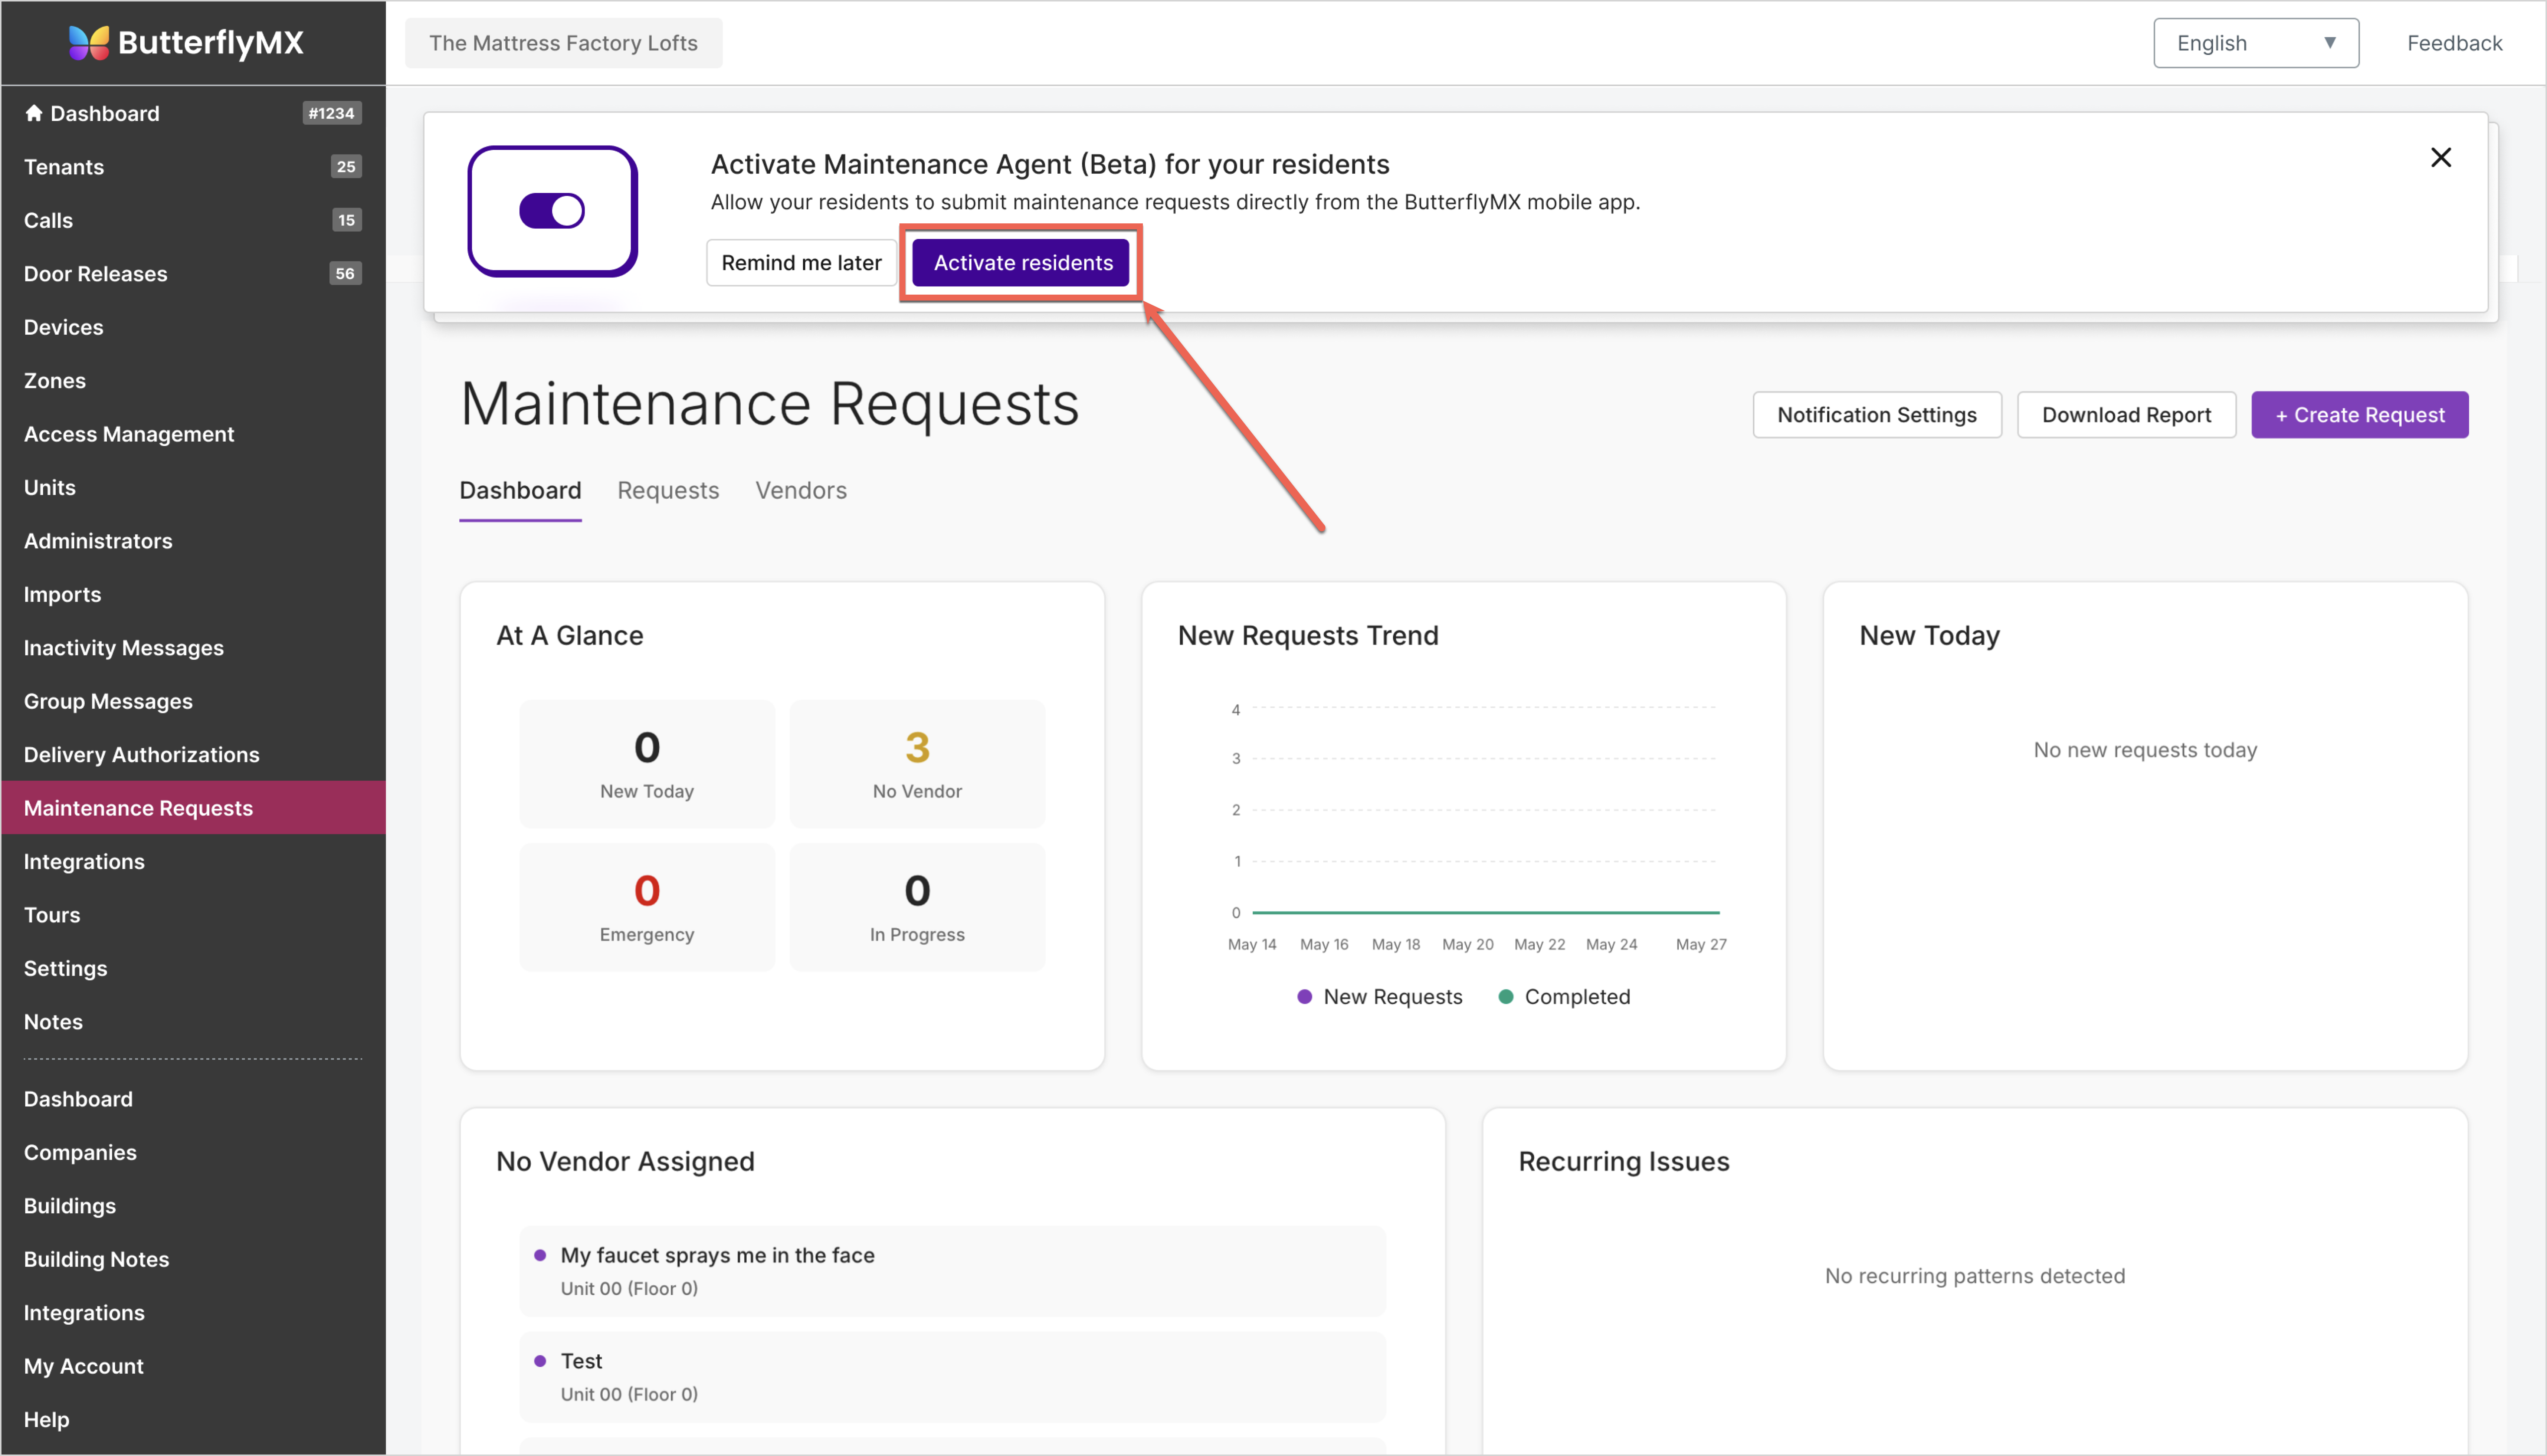Select the Dashboard tab under Maintenance Requests
Image resolution: width=2547 pixels, height=1456 pixels.
[x=520, y=490]
